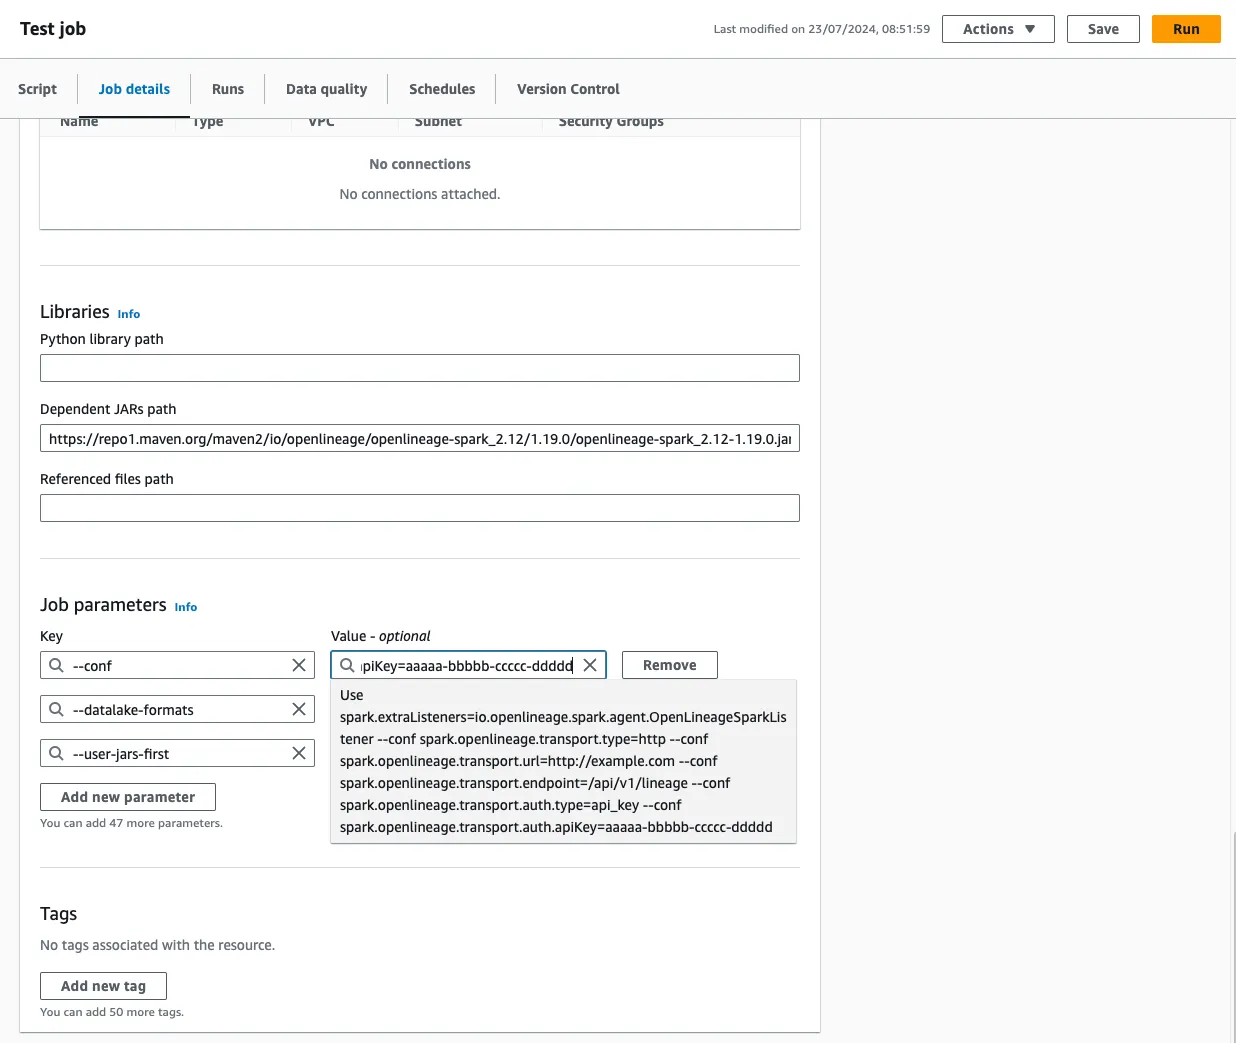This screenshot has height=1043, width=1236.
Task: Go to the Schedules tab
Action: [442, 89]
